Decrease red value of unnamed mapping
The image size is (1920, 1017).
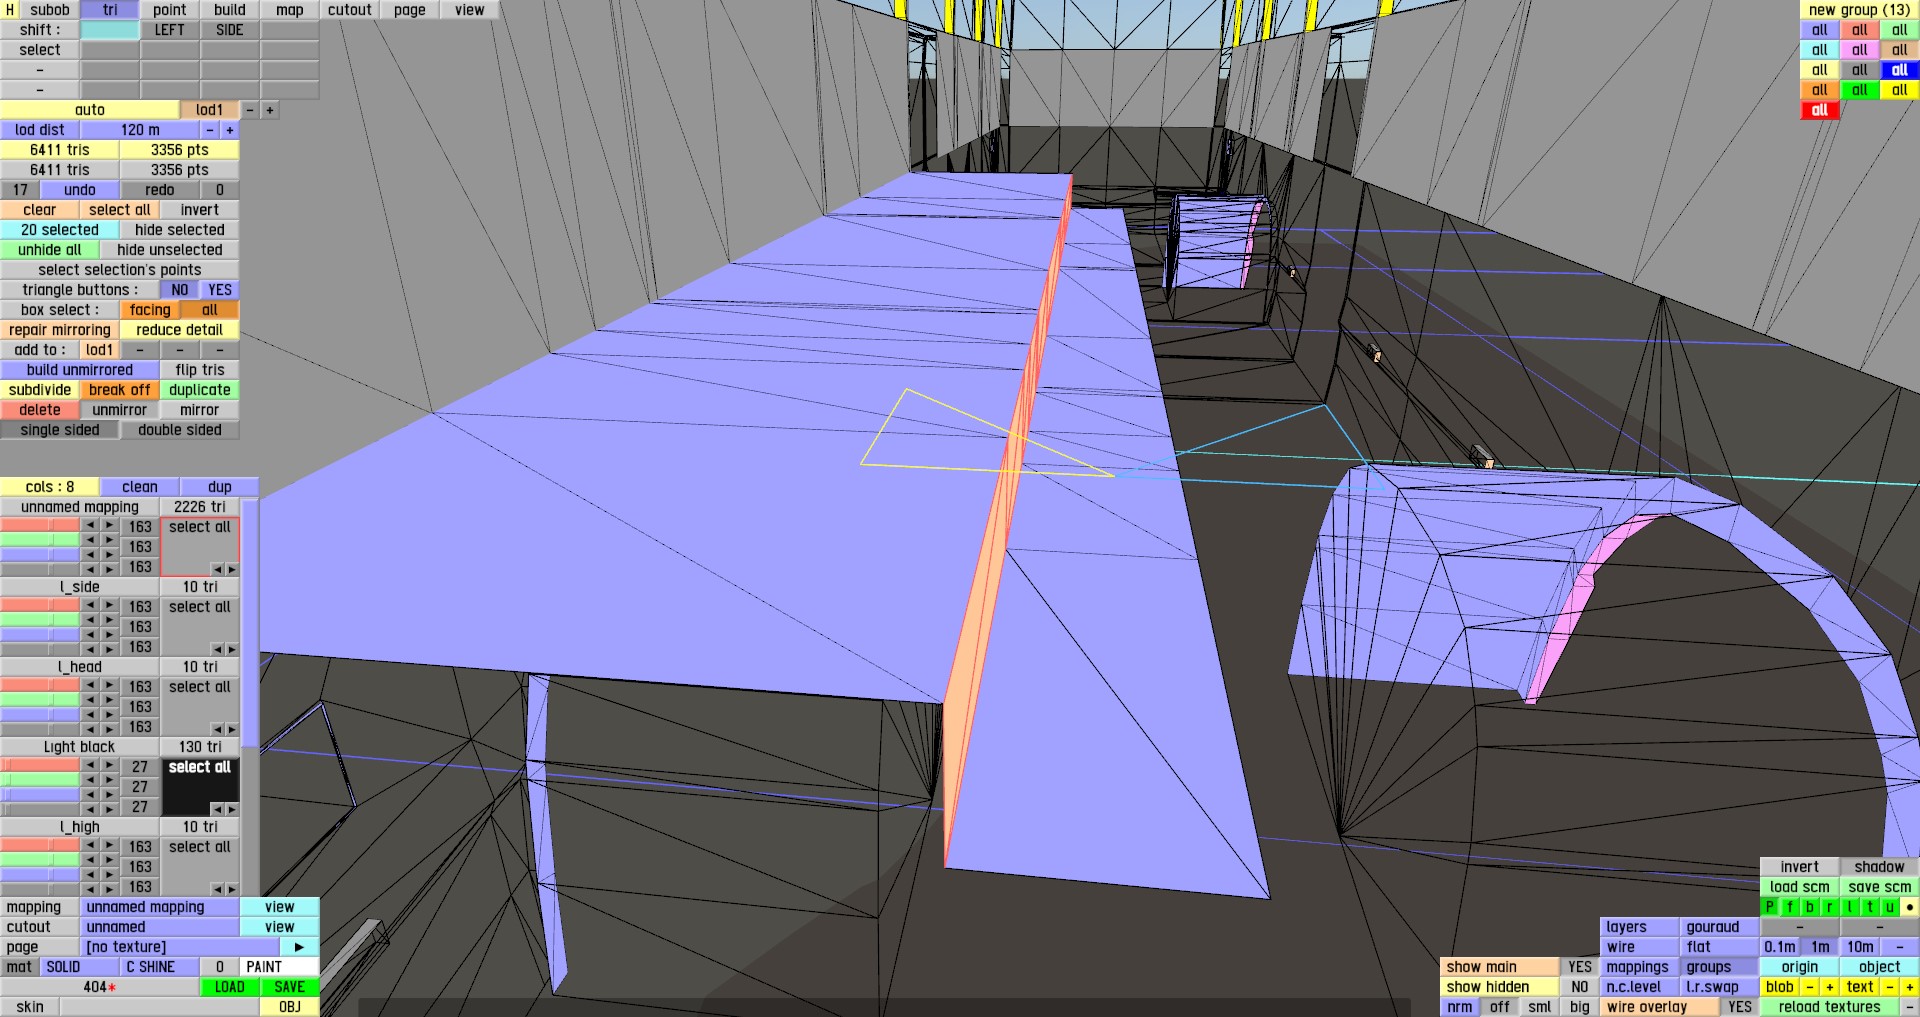point(90,525)
